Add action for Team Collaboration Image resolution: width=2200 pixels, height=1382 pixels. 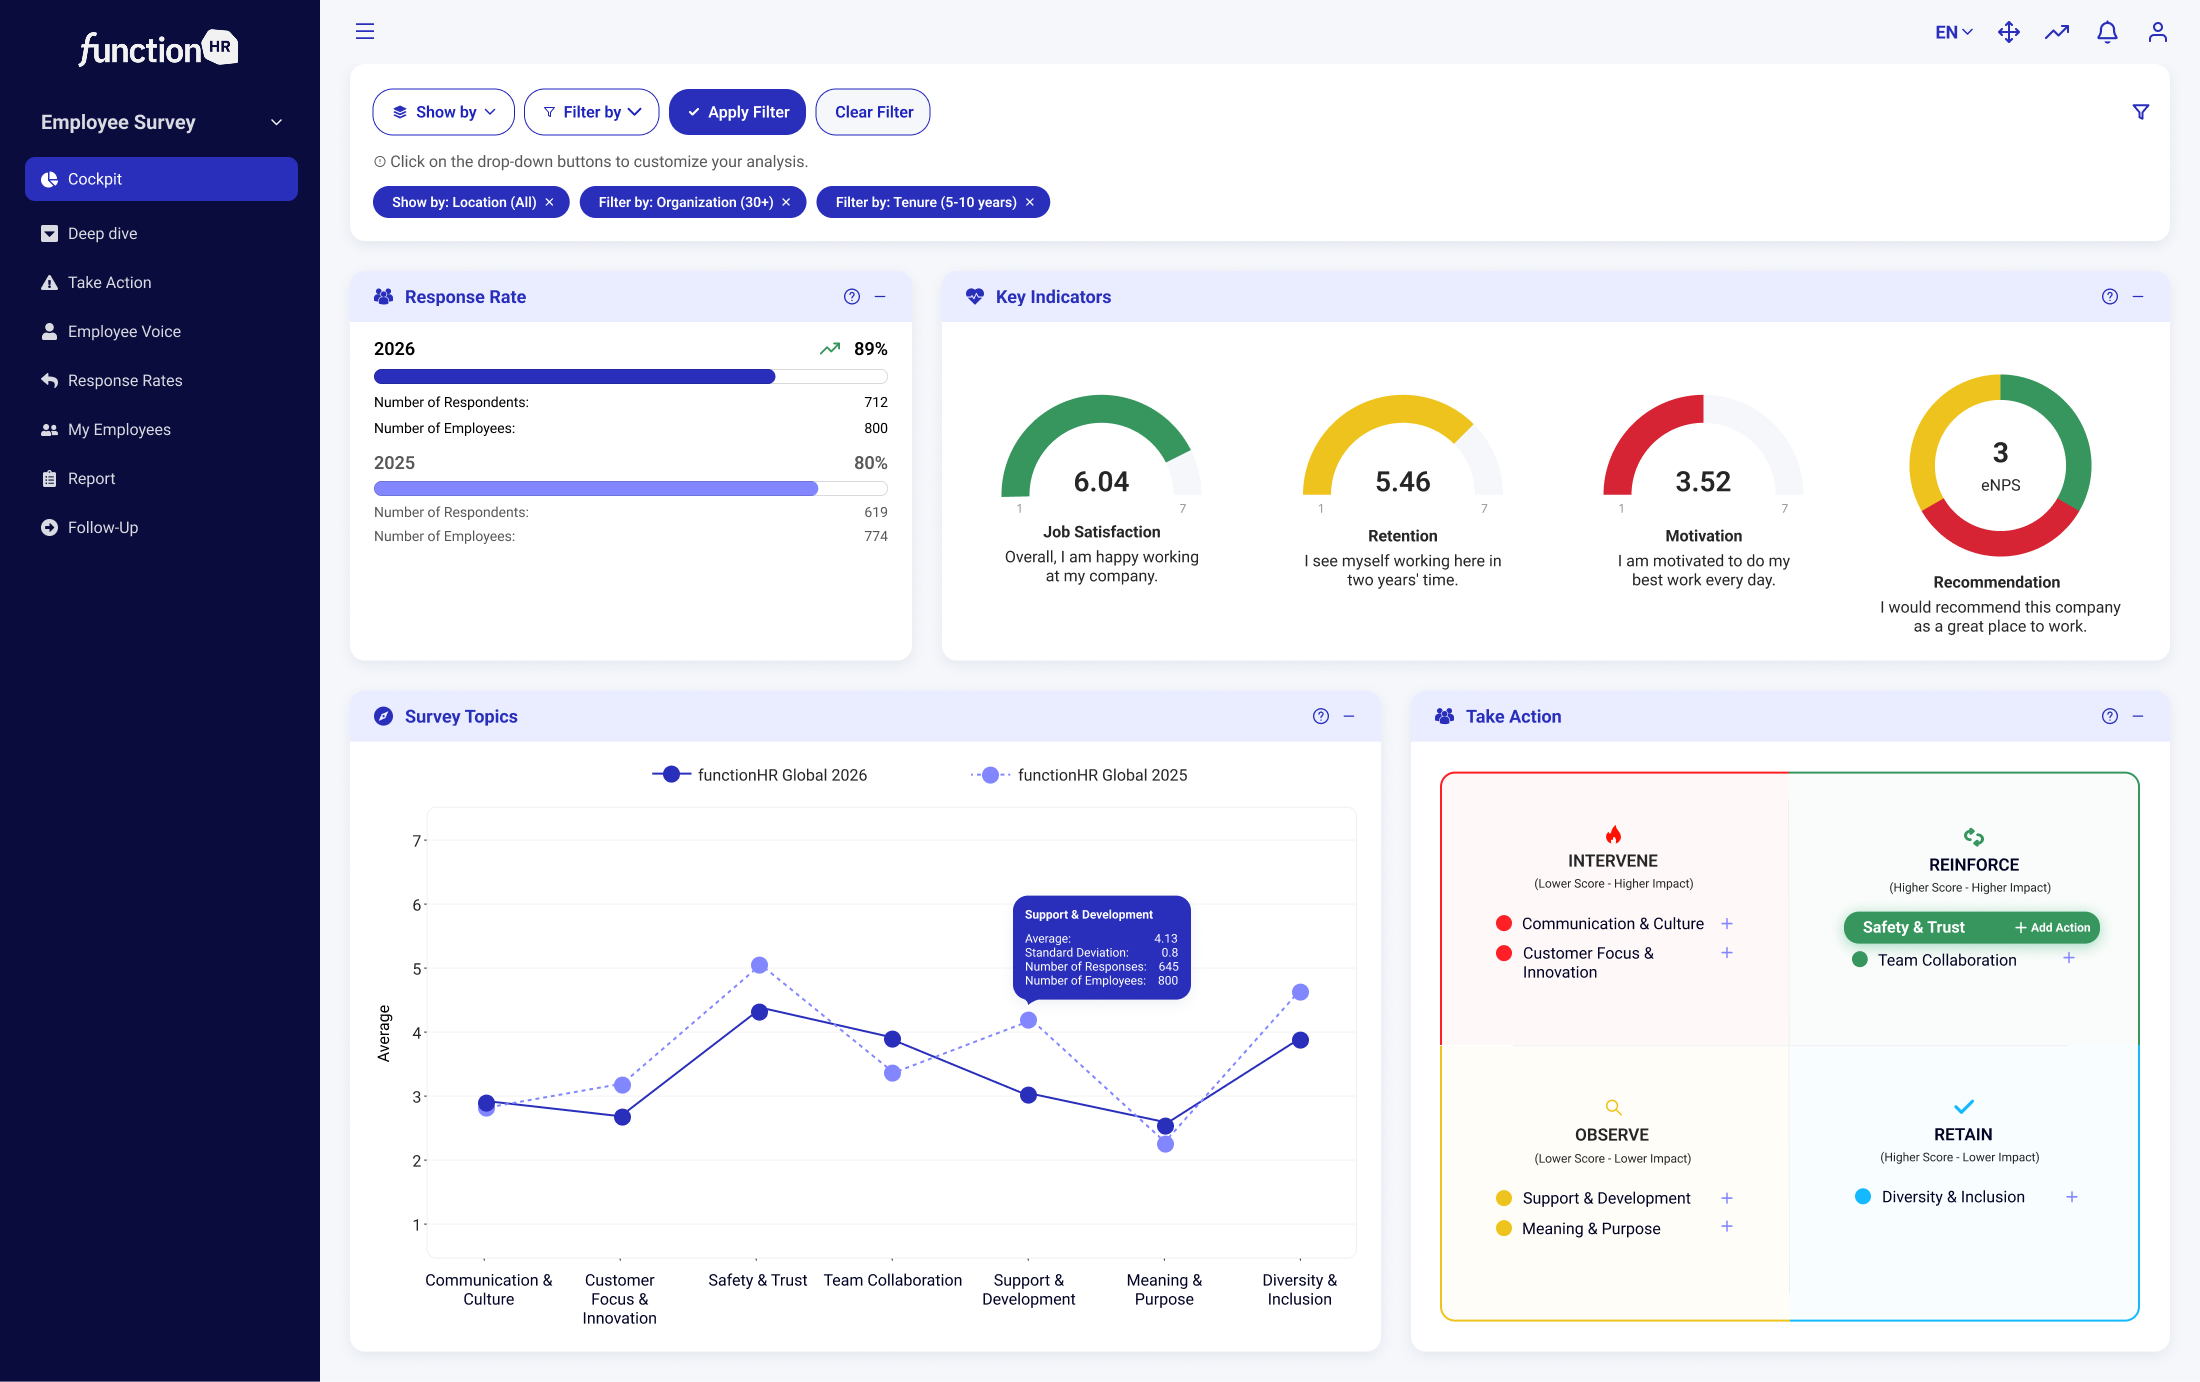pyautogui.click(x=2069, y=958)
